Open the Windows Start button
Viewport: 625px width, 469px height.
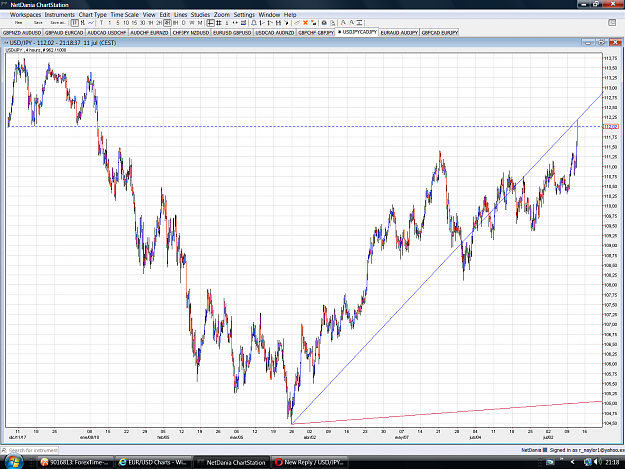click(14, 462)
